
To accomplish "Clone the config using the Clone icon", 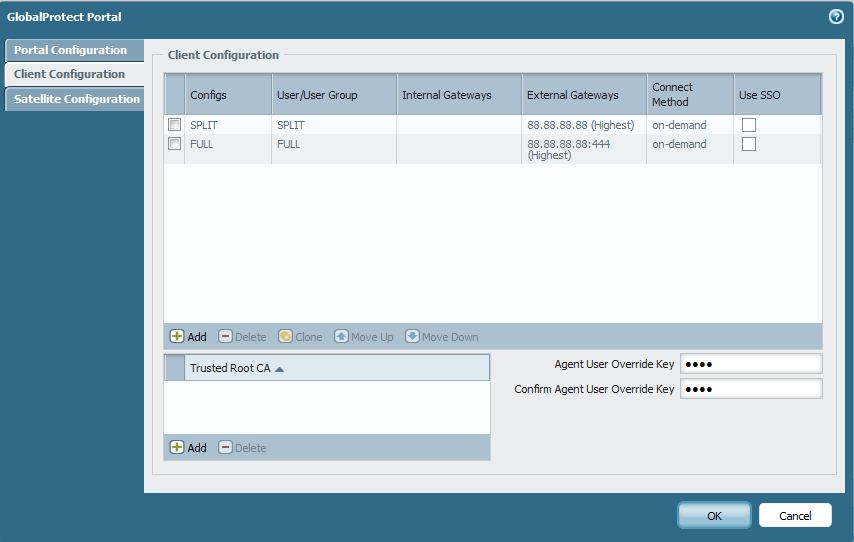I will 285,337.
